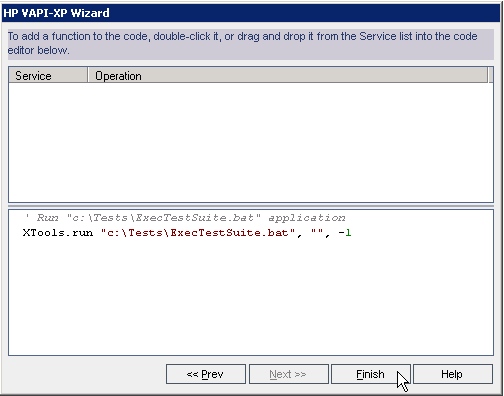
Task: Click the instruction text about adding a function
Action: pos(242,43)
